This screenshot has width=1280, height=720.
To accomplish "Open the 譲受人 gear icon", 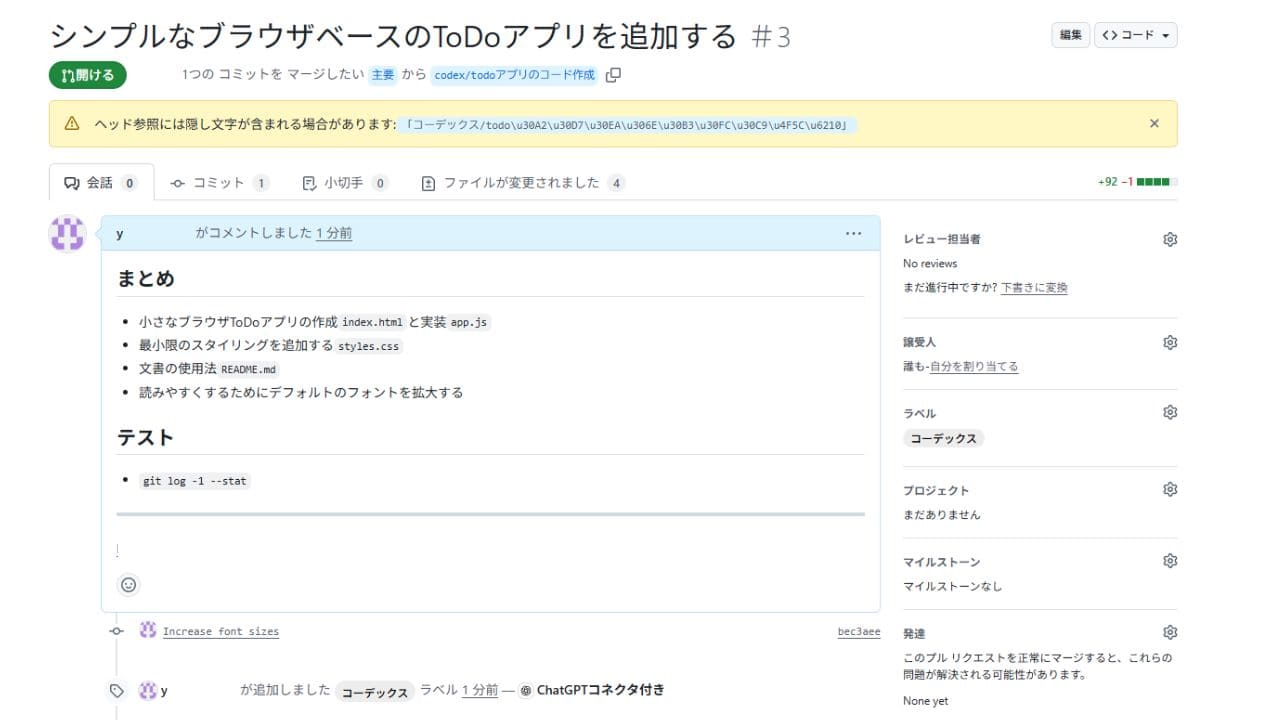I will (x=1169, y=342).
